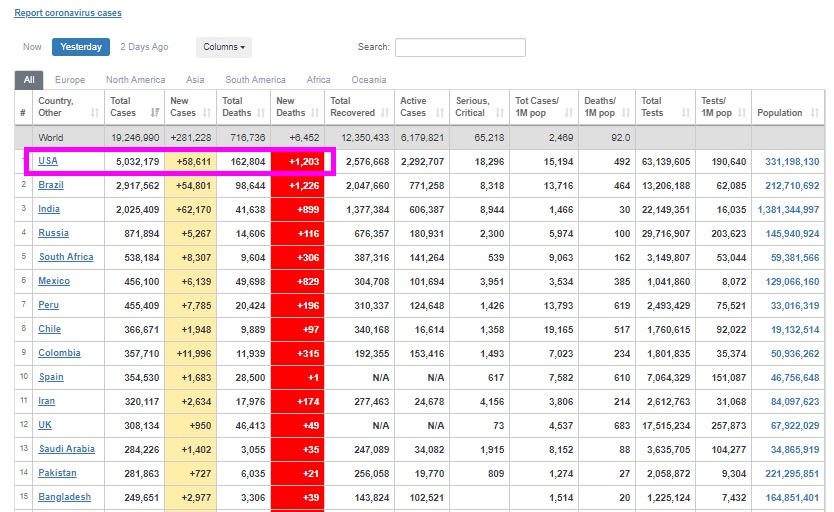Switch to the Europe tab

[x=70, y=80]
